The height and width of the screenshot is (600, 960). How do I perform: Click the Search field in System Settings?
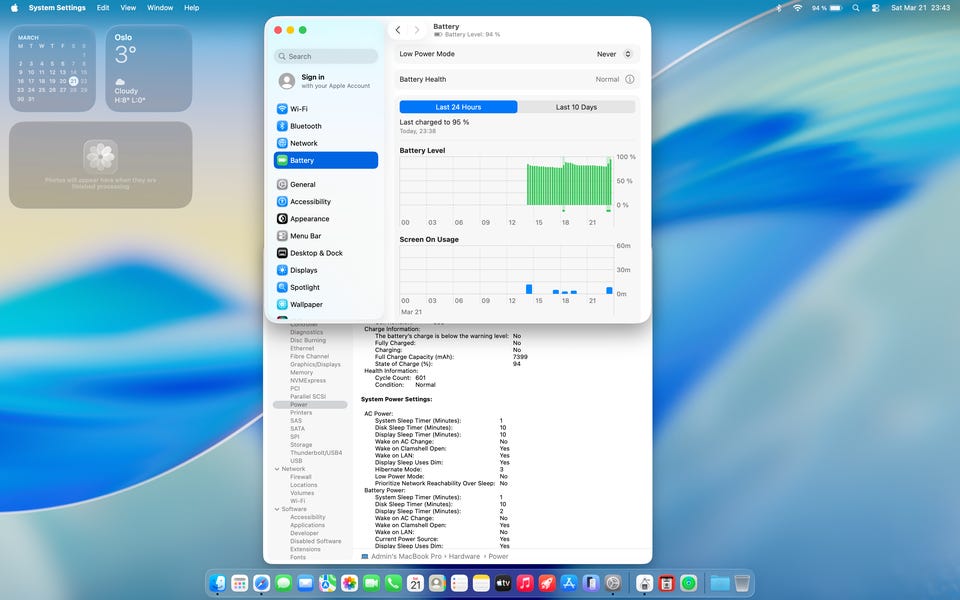(327, 56)
